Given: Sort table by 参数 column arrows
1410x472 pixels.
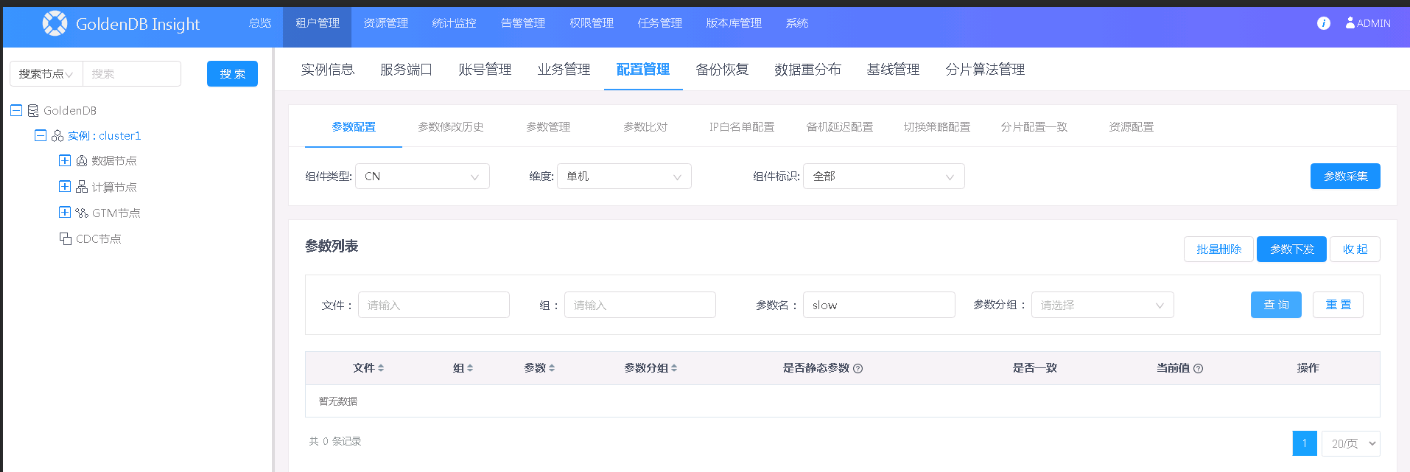Looking at the screenshot, I should [552, 368].
